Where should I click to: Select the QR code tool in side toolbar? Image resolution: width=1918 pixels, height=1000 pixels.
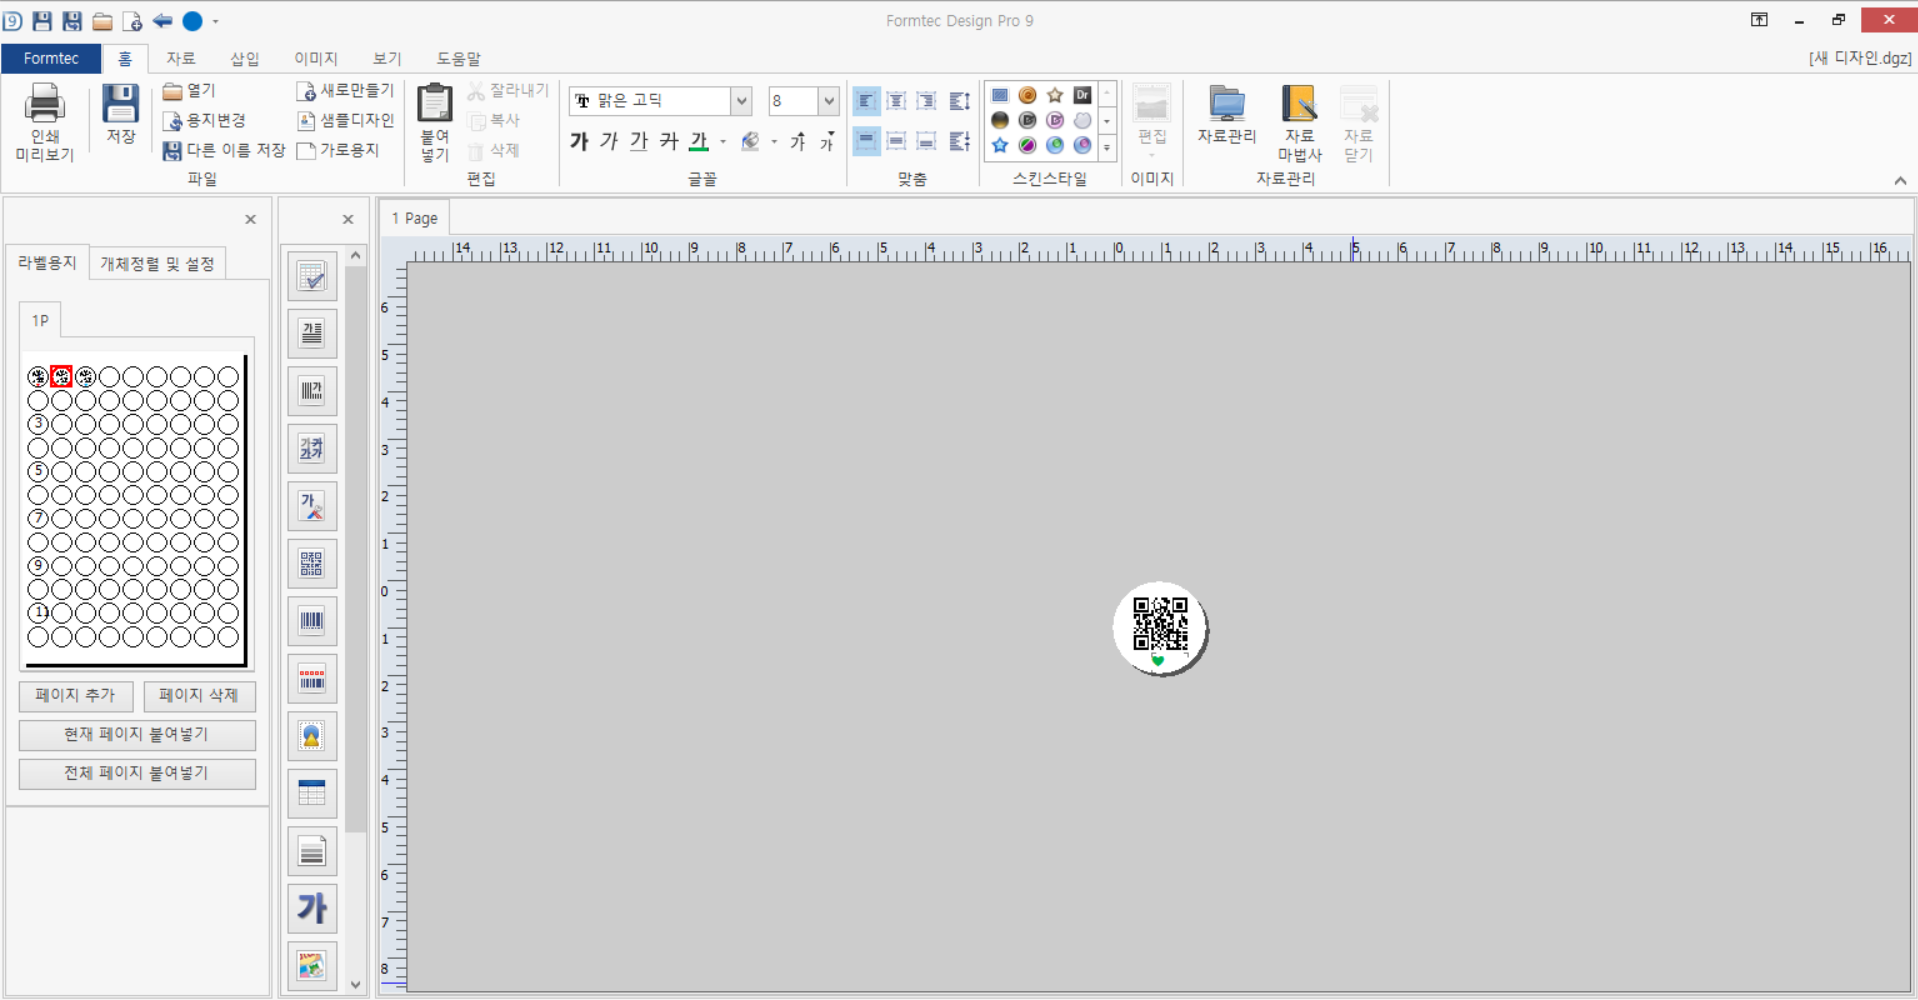[312, 564]
